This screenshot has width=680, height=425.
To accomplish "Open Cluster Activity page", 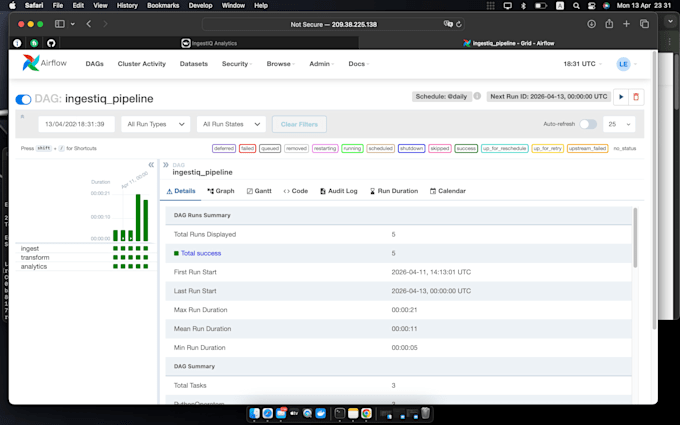I will (142, 64).
